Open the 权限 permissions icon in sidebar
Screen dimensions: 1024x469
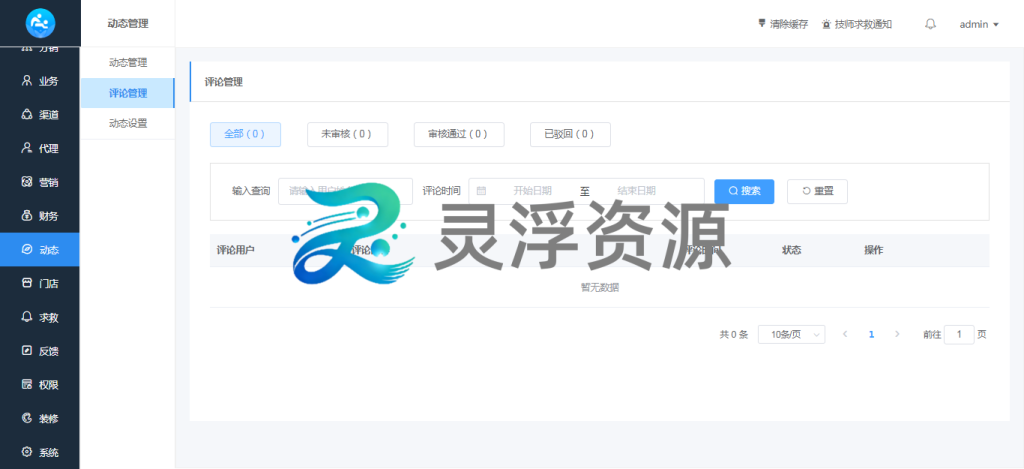click(x=27, y=384)
